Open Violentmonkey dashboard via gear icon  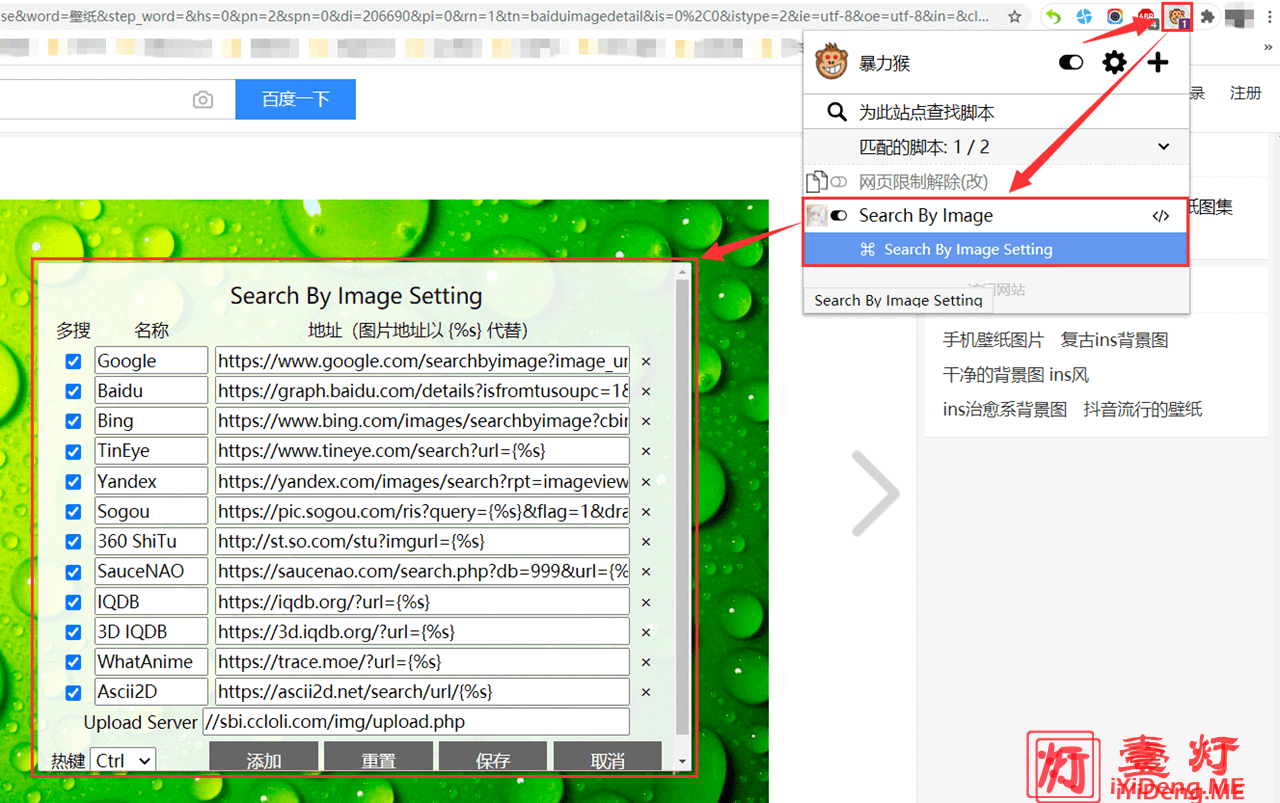click(1114, 63)
